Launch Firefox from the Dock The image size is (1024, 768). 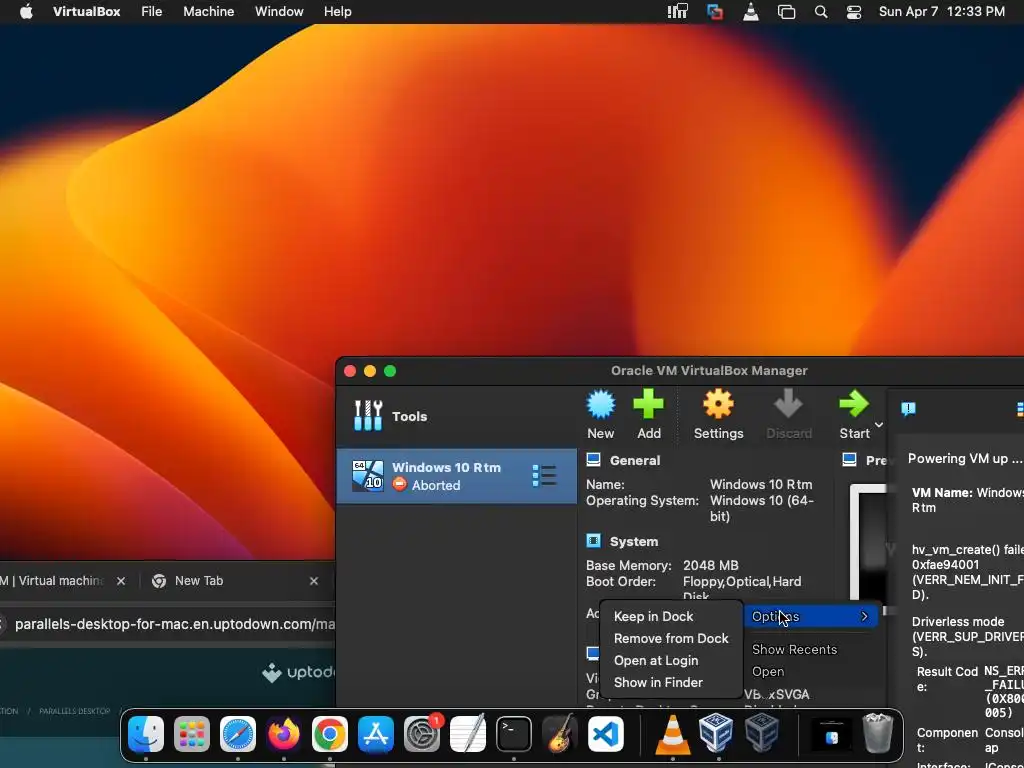coord(283,733)
